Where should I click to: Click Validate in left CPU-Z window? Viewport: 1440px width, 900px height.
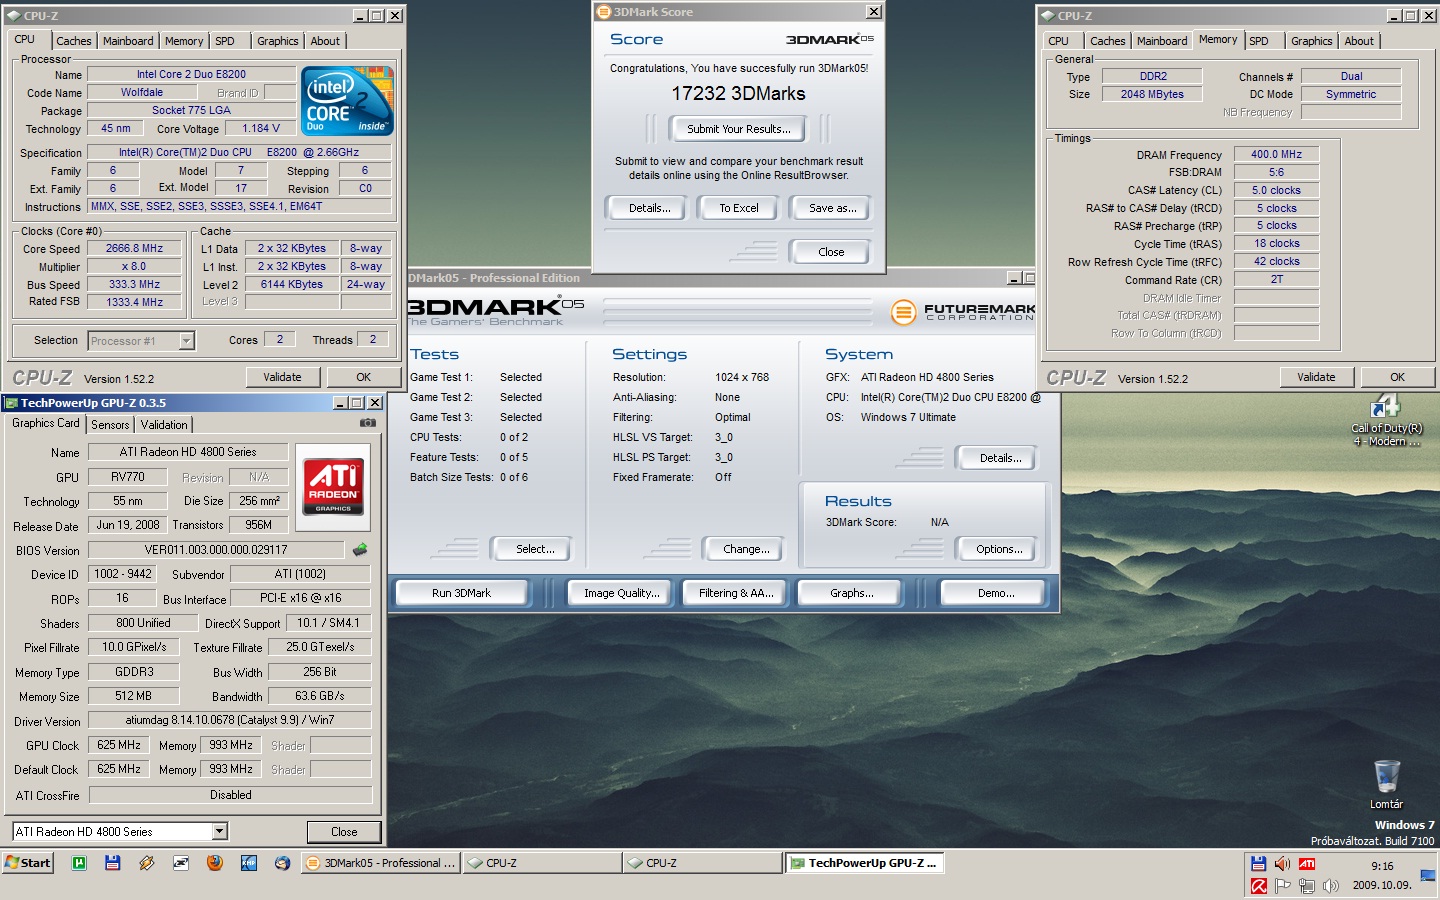click(282, 377)
